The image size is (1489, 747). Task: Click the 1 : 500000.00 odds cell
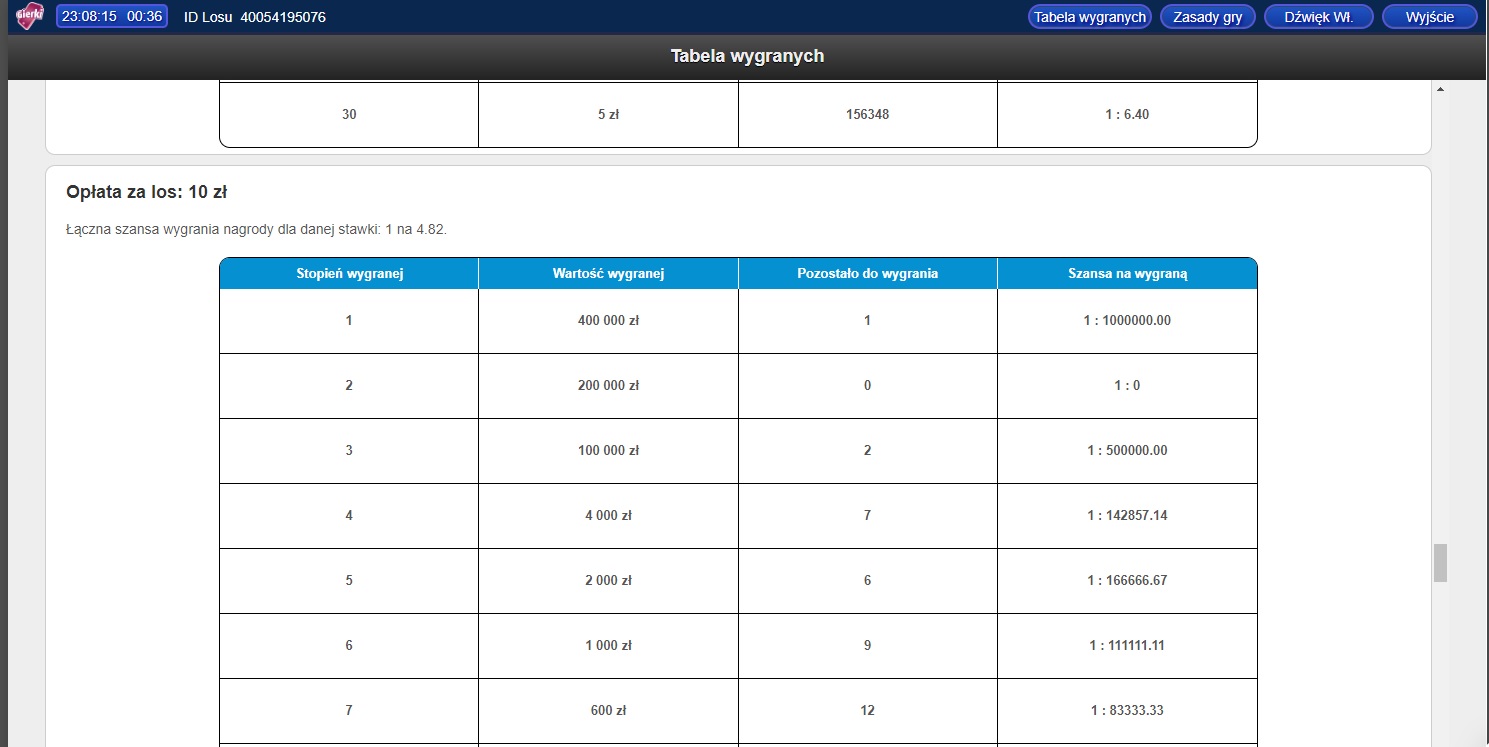point(1127,451)
